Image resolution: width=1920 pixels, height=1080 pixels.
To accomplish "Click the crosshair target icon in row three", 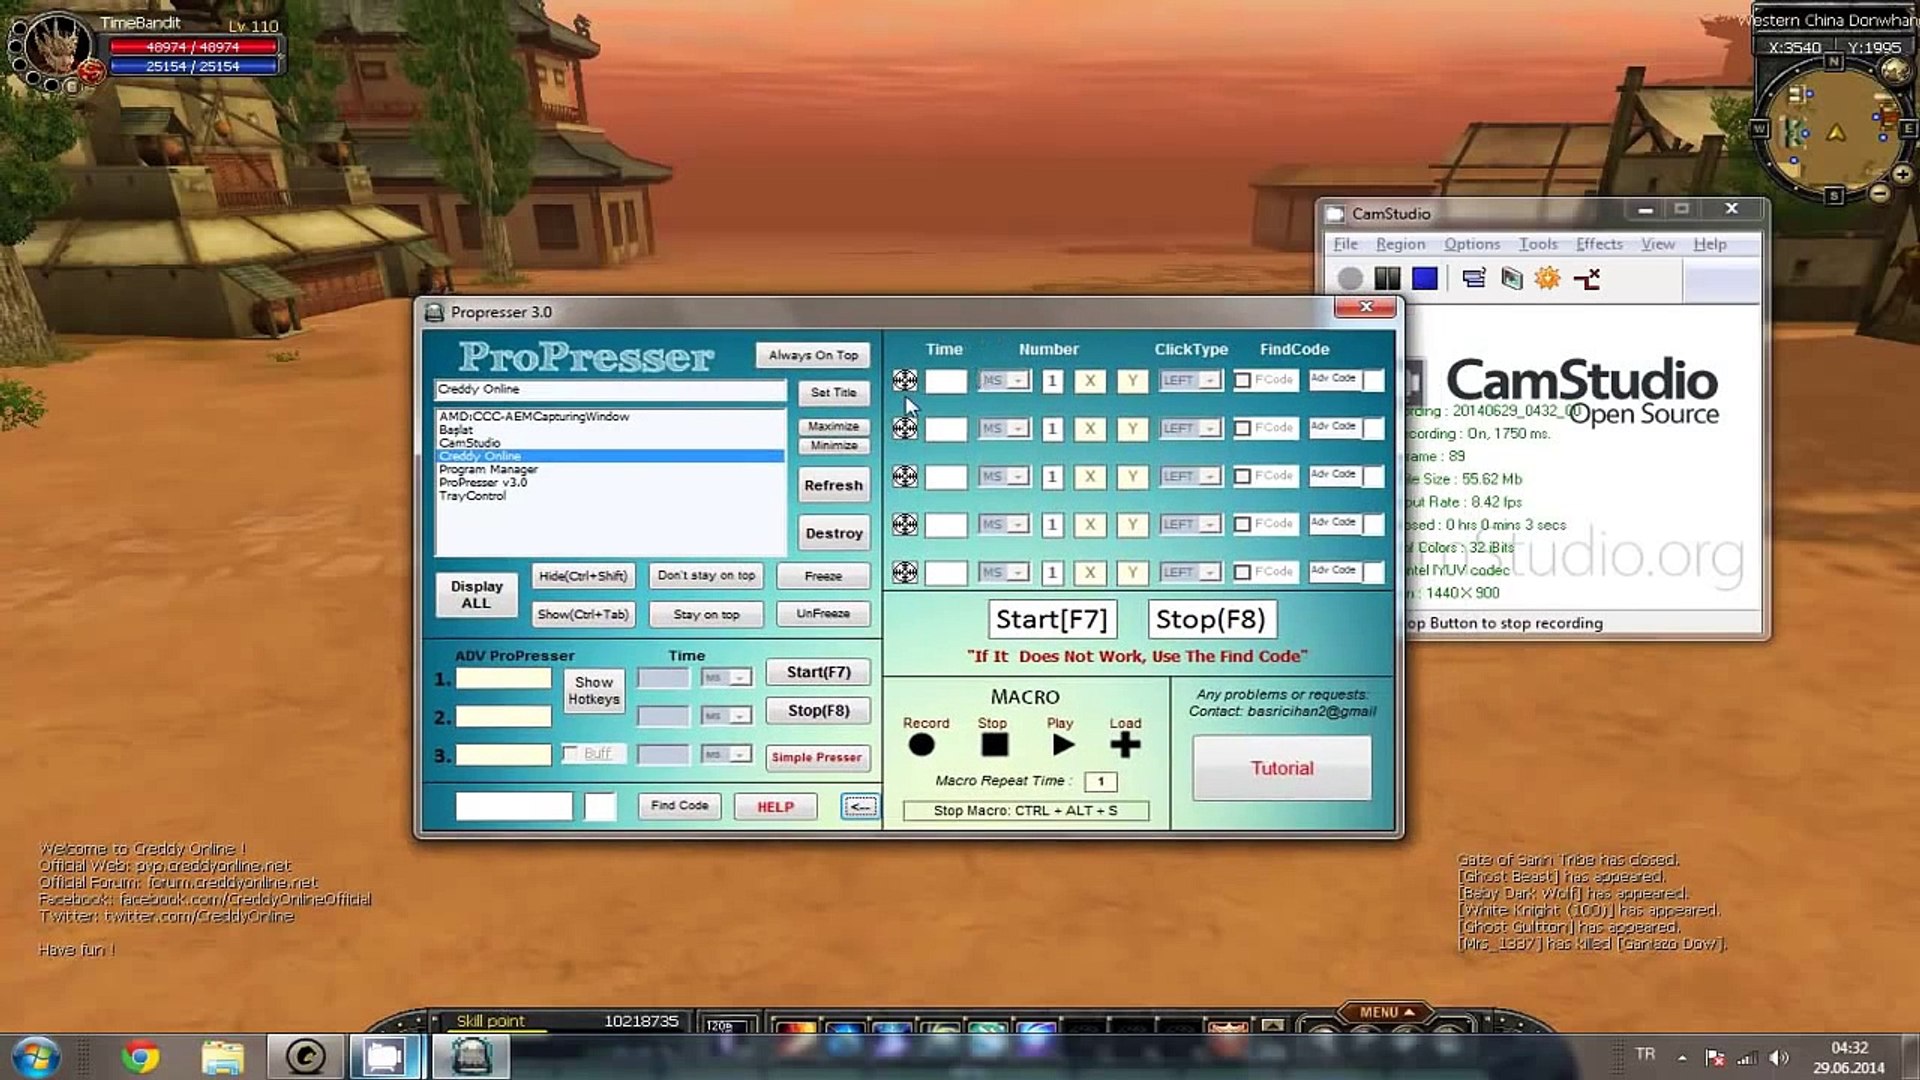I will [x=904, y=476].
